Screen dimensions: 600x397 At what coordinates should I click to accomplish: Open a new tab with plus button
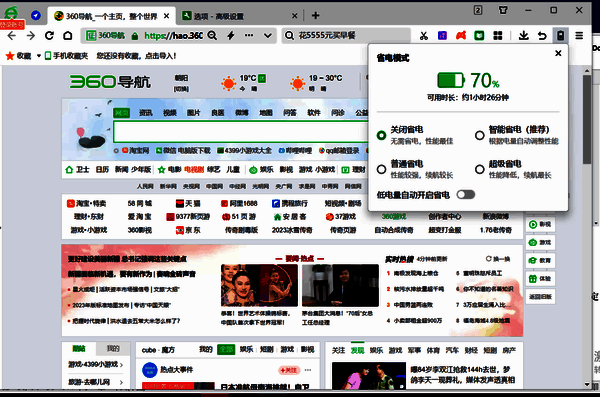pyautogui.click(x=316, y=15)
